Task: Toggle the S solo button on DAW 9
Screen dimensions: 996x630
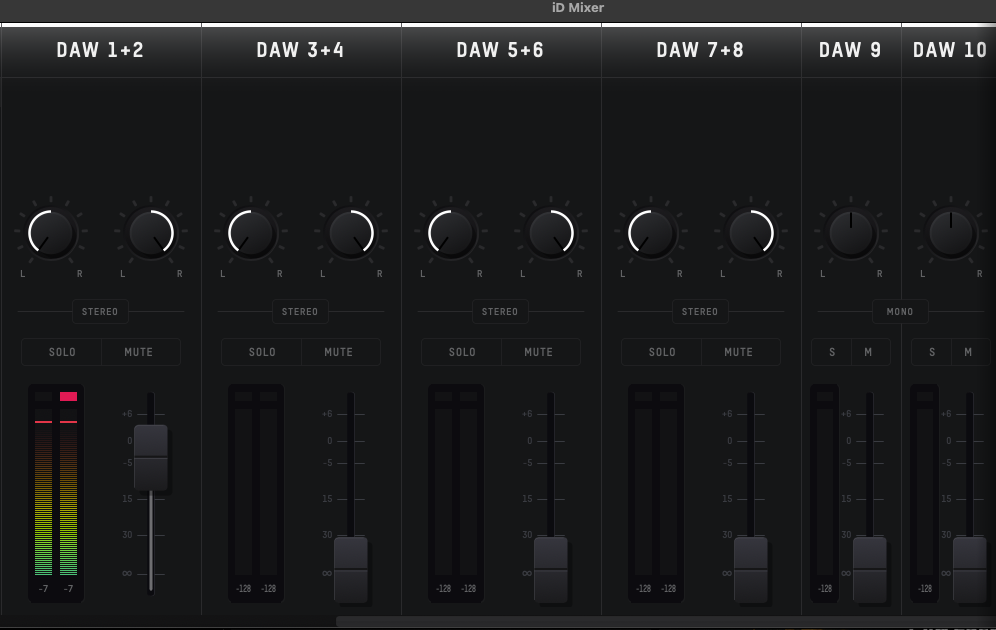Action: point(831,352)
